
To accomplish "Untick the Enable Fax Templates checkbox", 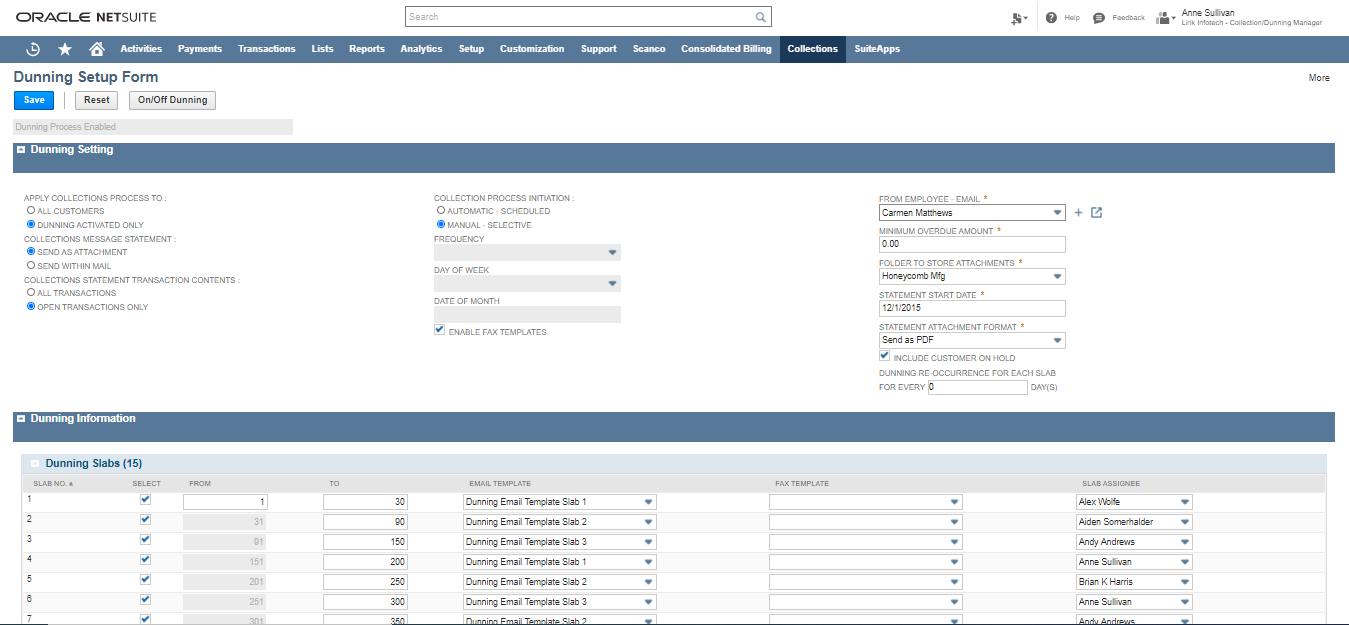I will click(440, 330).
